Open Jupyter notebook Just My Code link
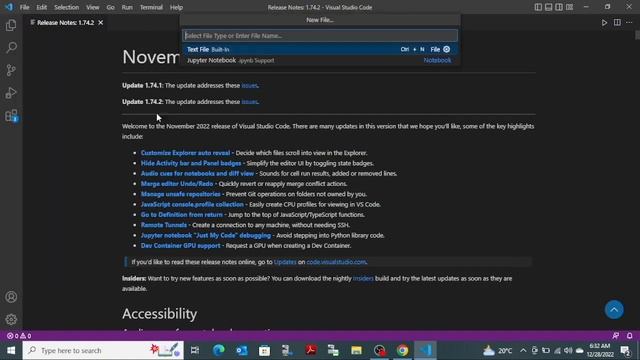Viewport: 640px width, 360px height. coord(206,236)
